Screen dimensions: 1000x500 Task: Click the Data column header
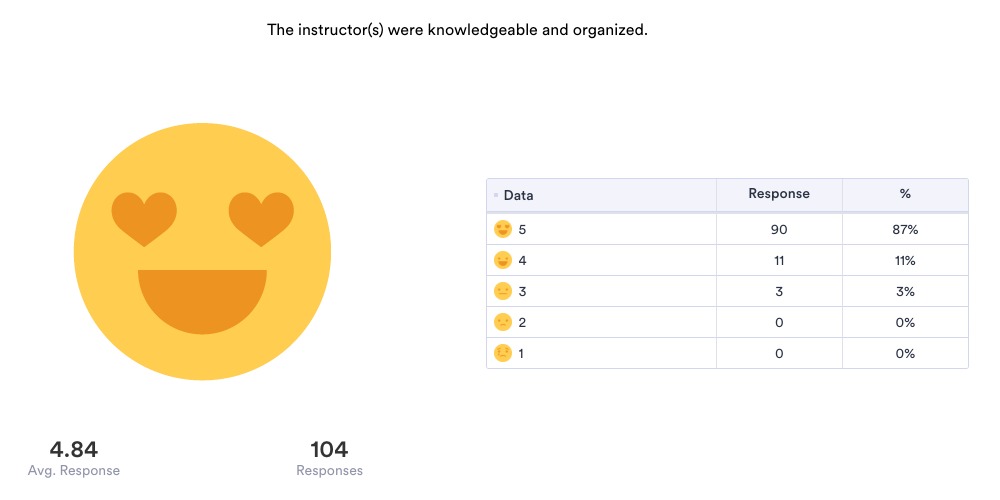(x=518, y=196)
